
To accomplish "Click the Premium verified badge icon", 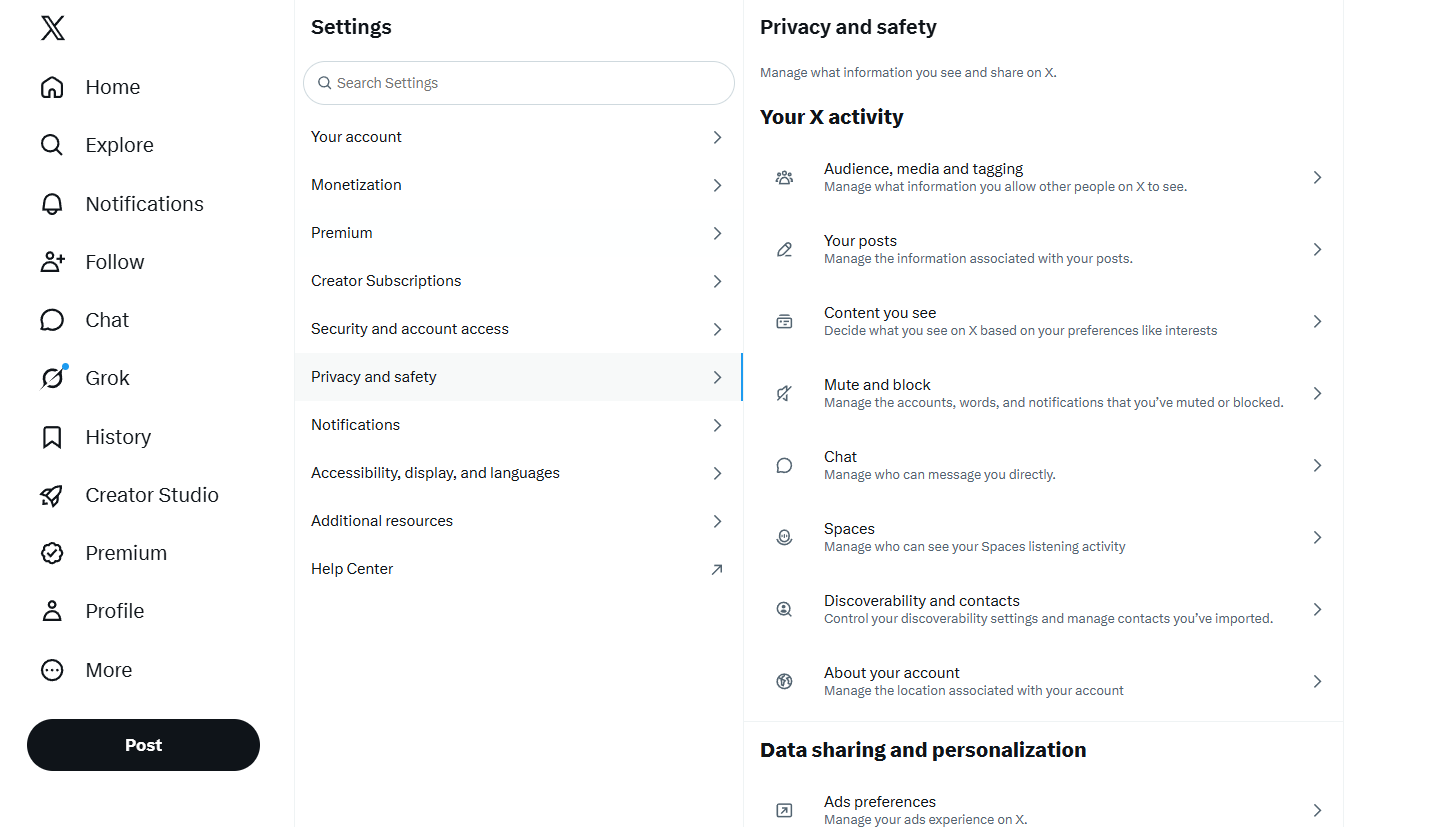I will pos(52,553).
